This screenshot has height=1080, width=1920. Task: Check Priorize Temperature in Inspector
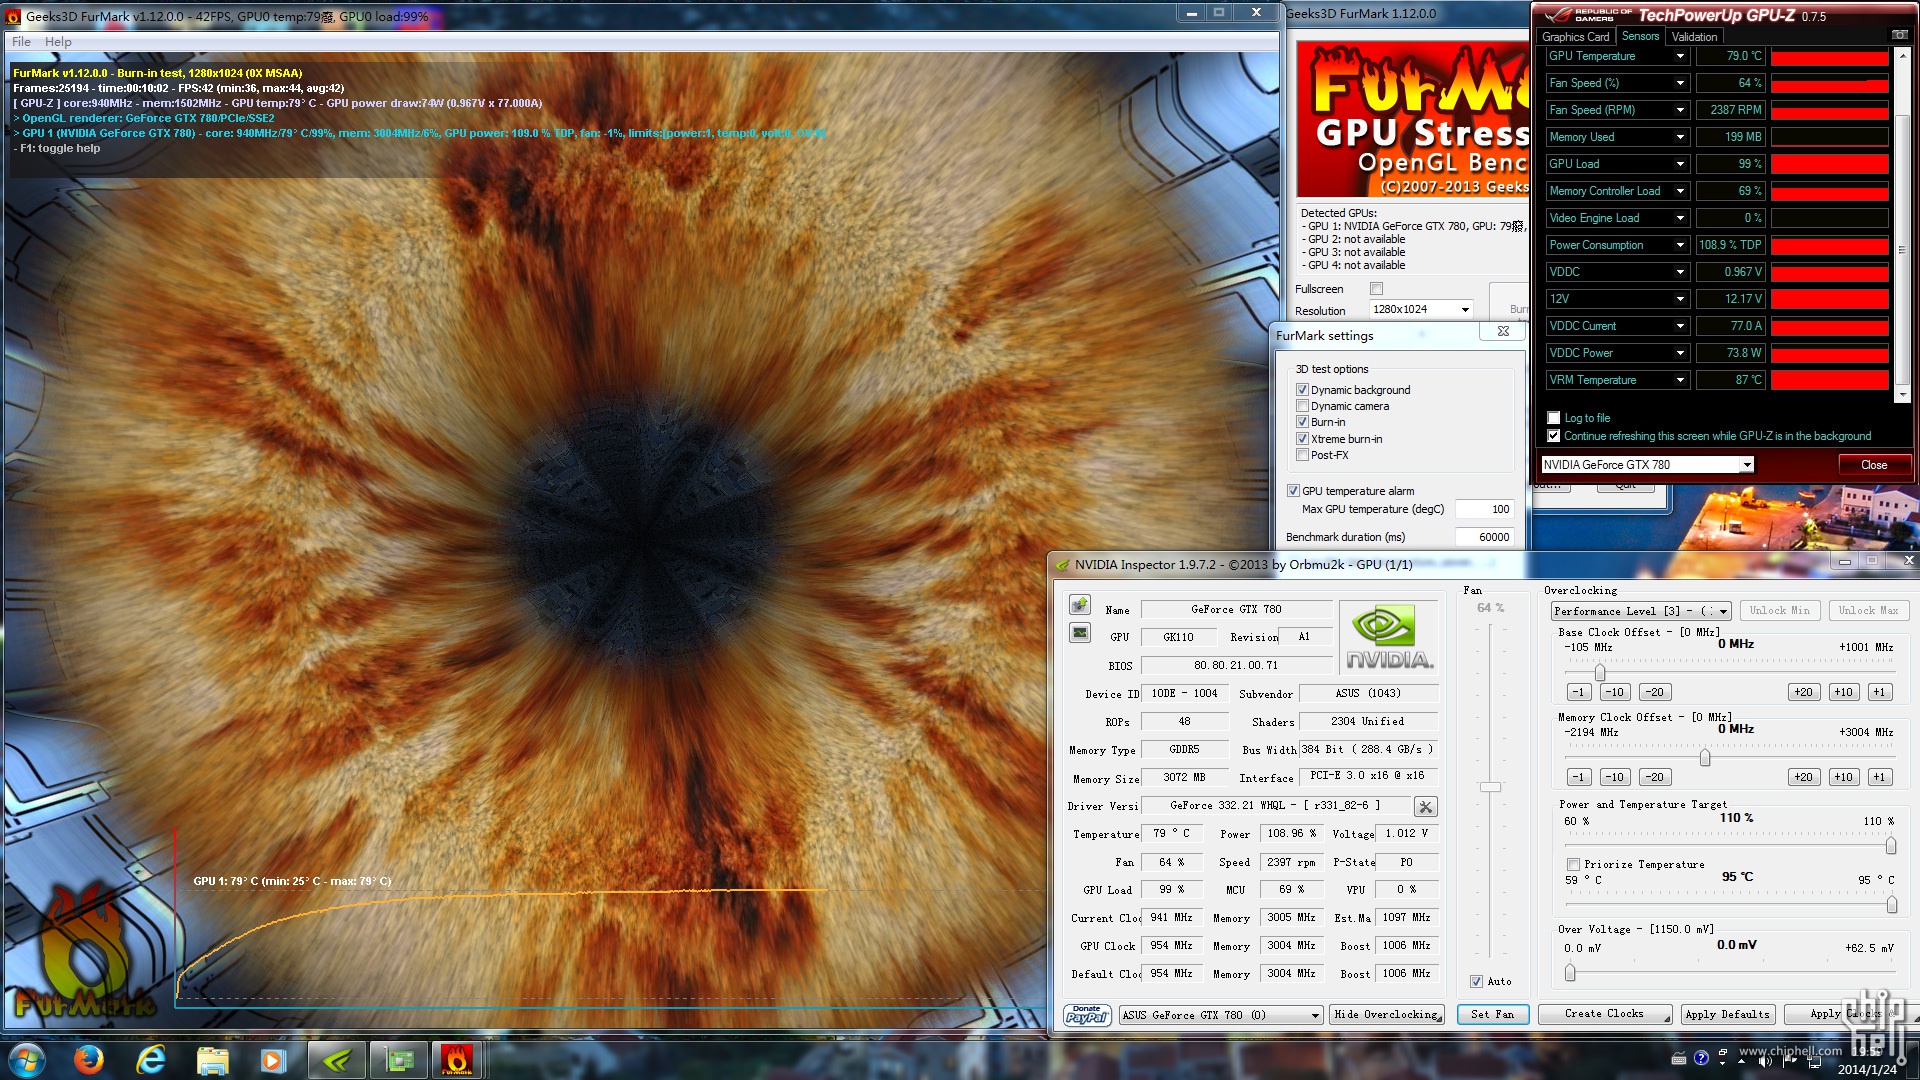(1573, 864)
